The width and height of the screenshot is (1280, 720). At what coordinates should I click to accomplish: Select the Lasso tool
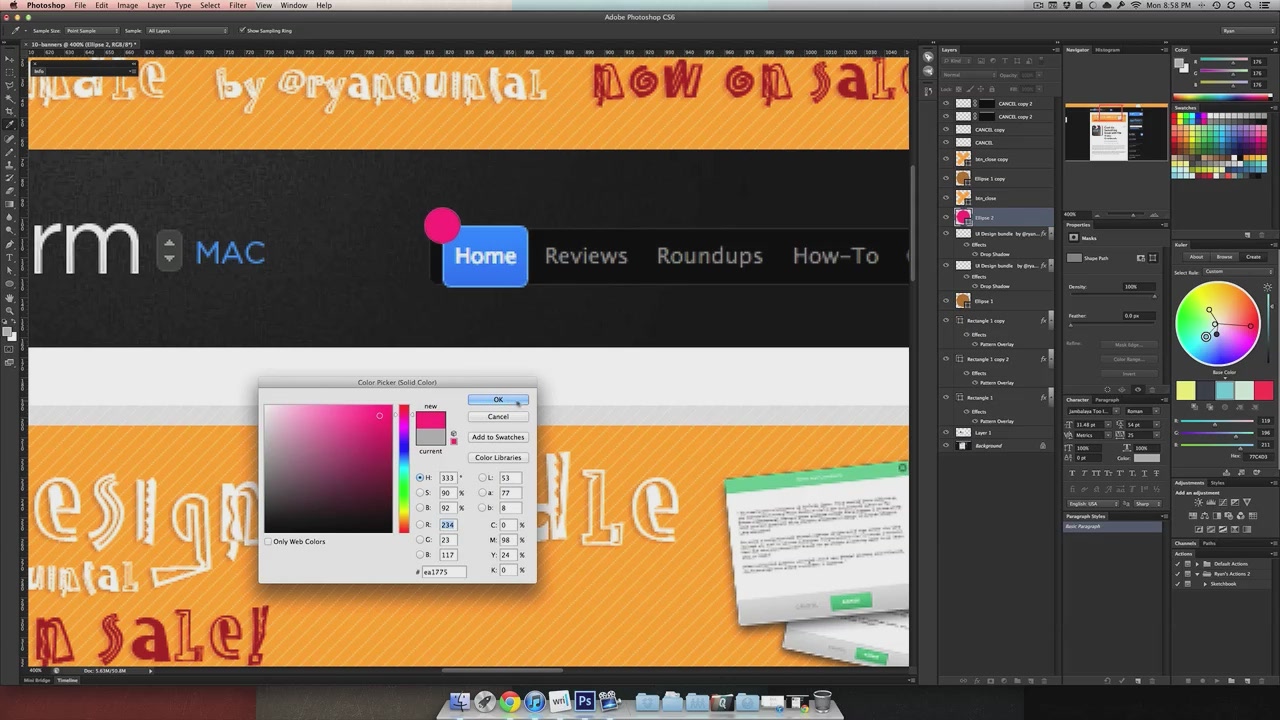10,86
